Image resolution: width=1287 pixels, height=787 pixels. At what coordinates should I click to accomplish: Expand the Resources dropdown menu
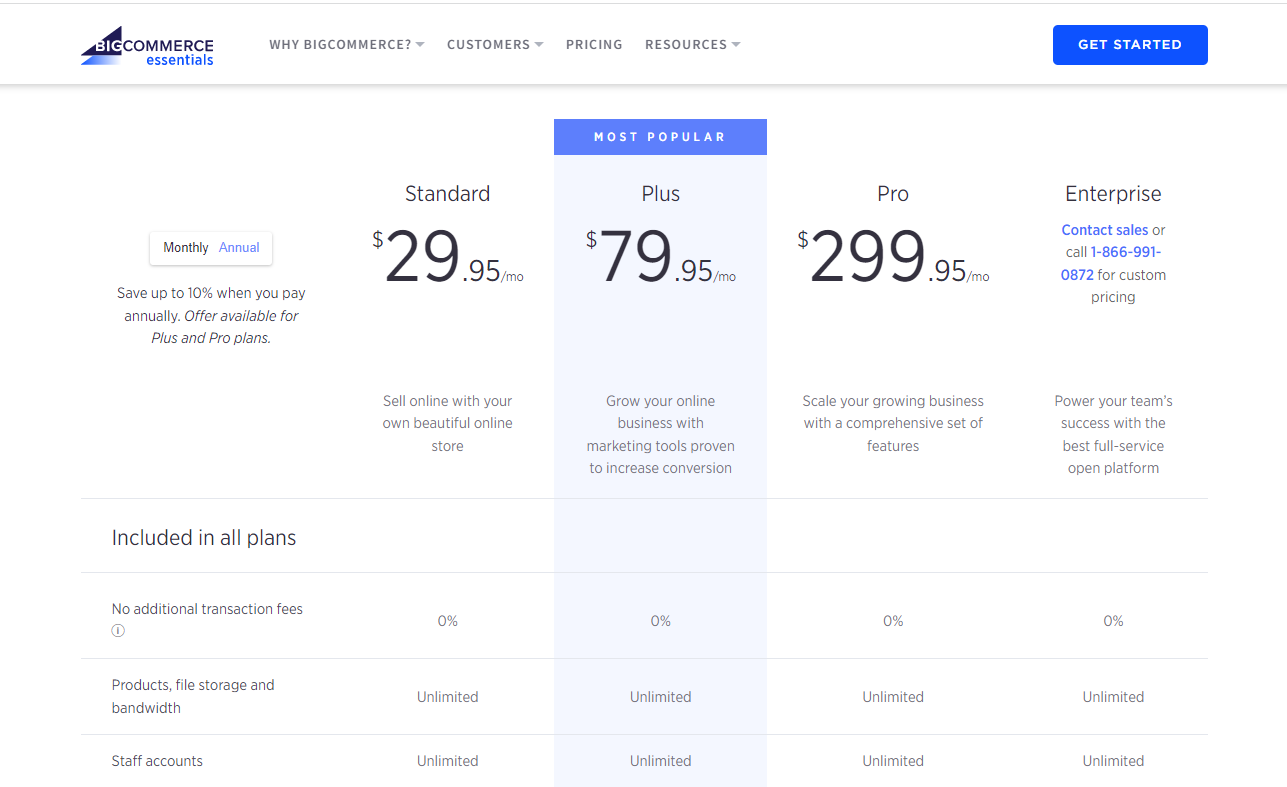[693, 45]
